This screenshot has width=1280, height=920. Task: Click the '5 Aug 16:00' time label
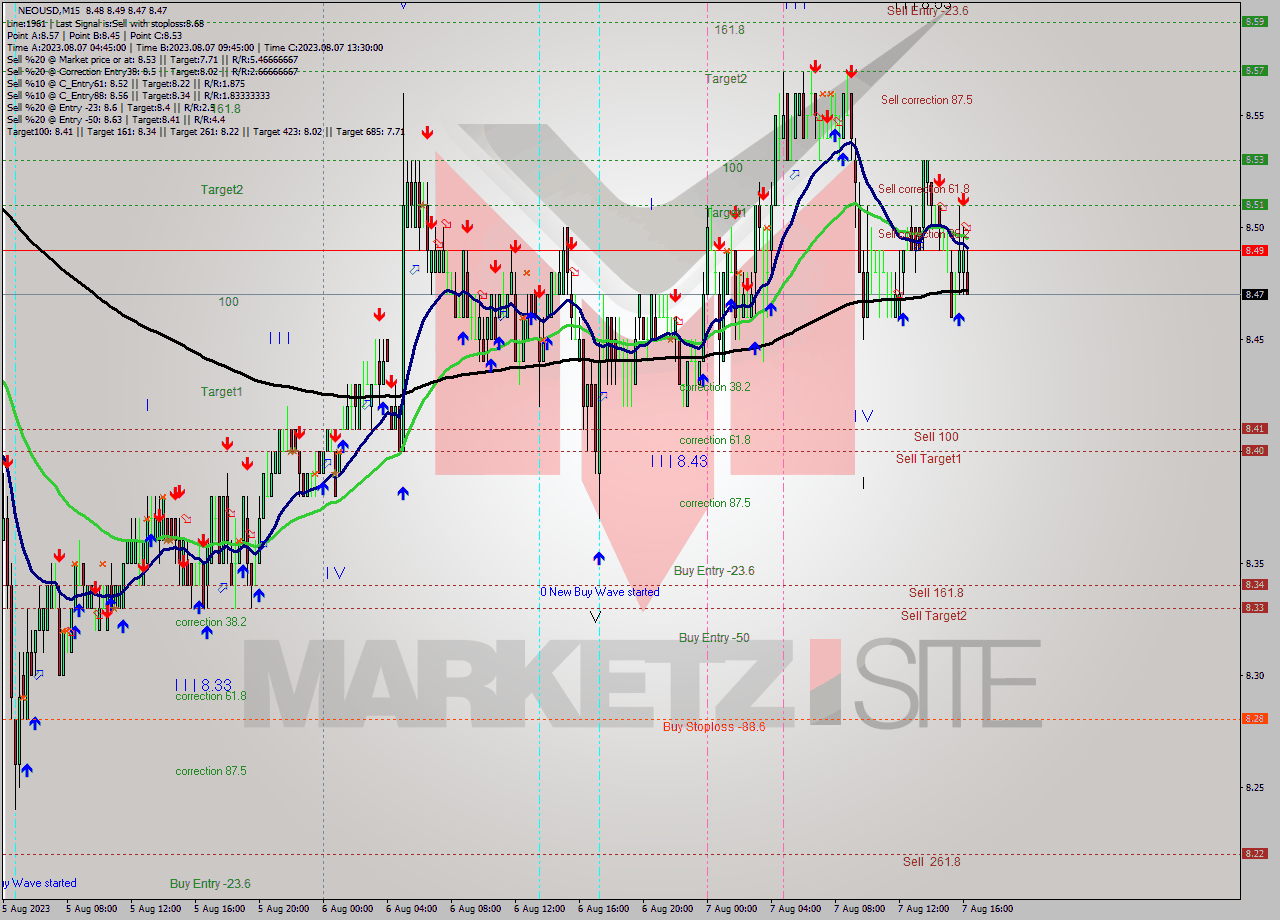(220, 909)
